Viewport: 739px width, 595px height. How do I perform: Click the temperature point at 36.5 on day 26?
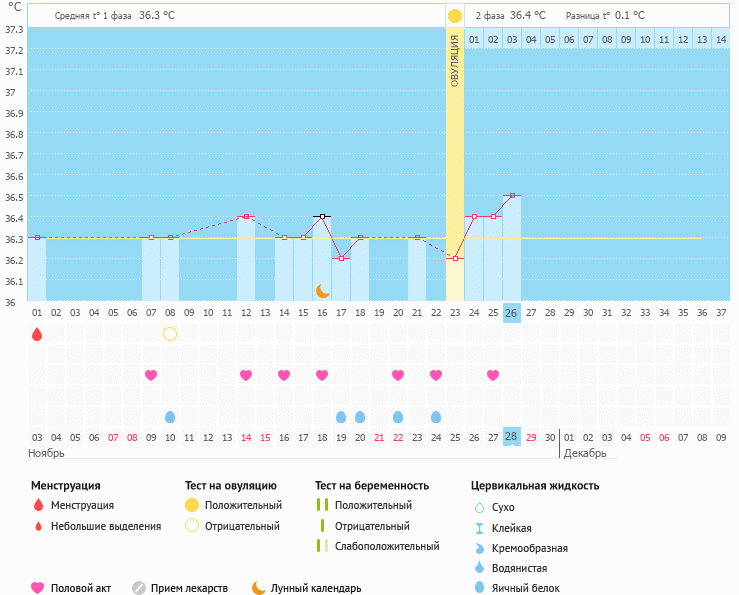(x=512, y=196)
